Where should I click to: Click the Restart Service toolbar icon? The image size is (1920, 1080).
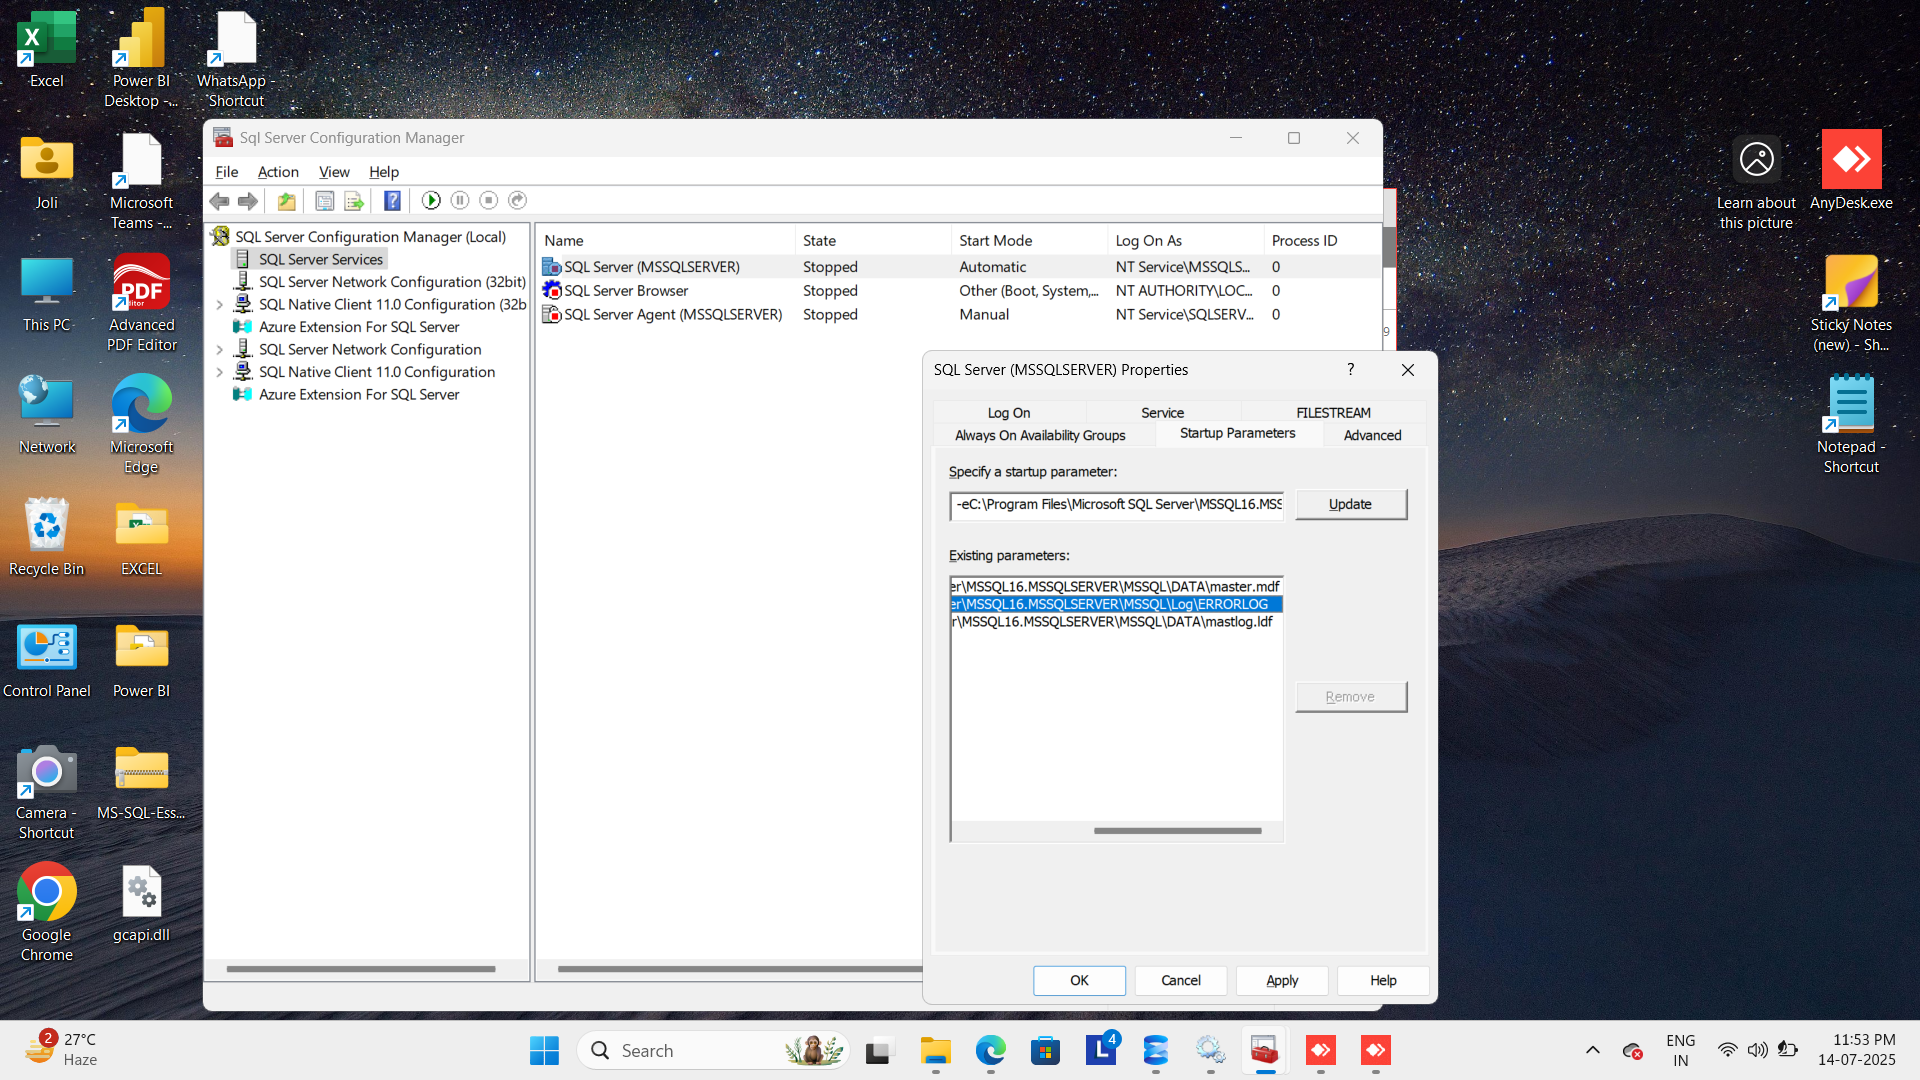[x=517, y=200]
